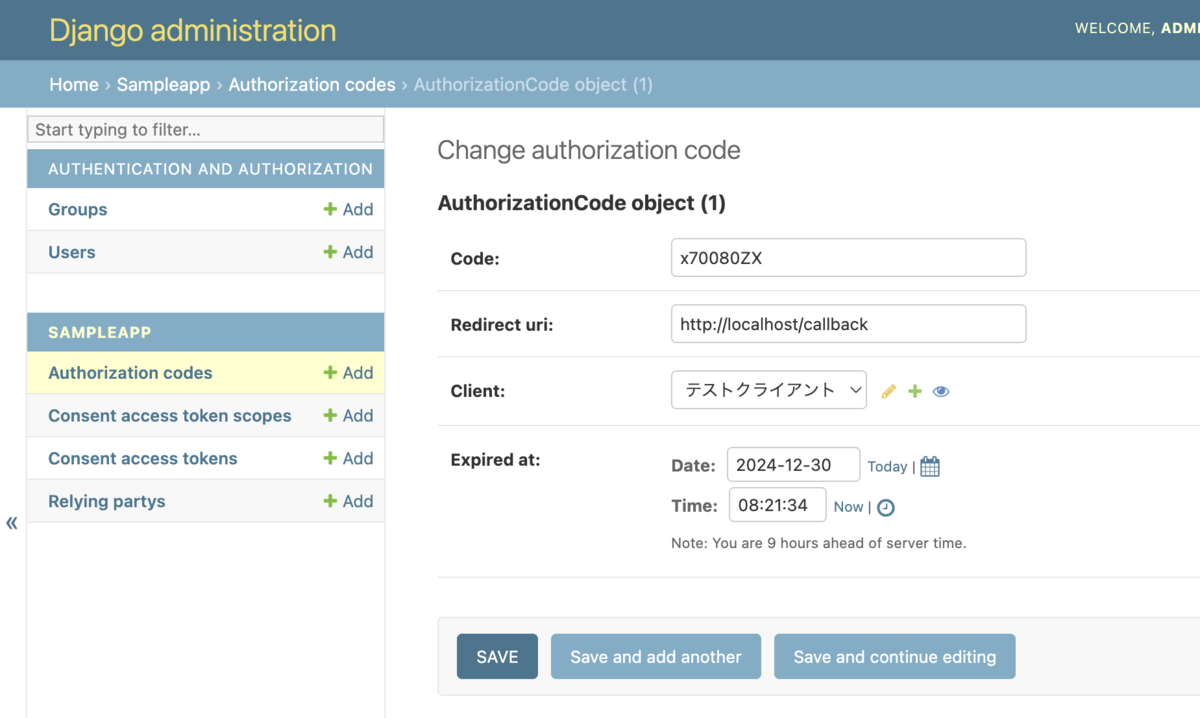Click Save and add another
Image resolution: width=1200 pixels, height=718 pixels.
click(x=656, y=657)
